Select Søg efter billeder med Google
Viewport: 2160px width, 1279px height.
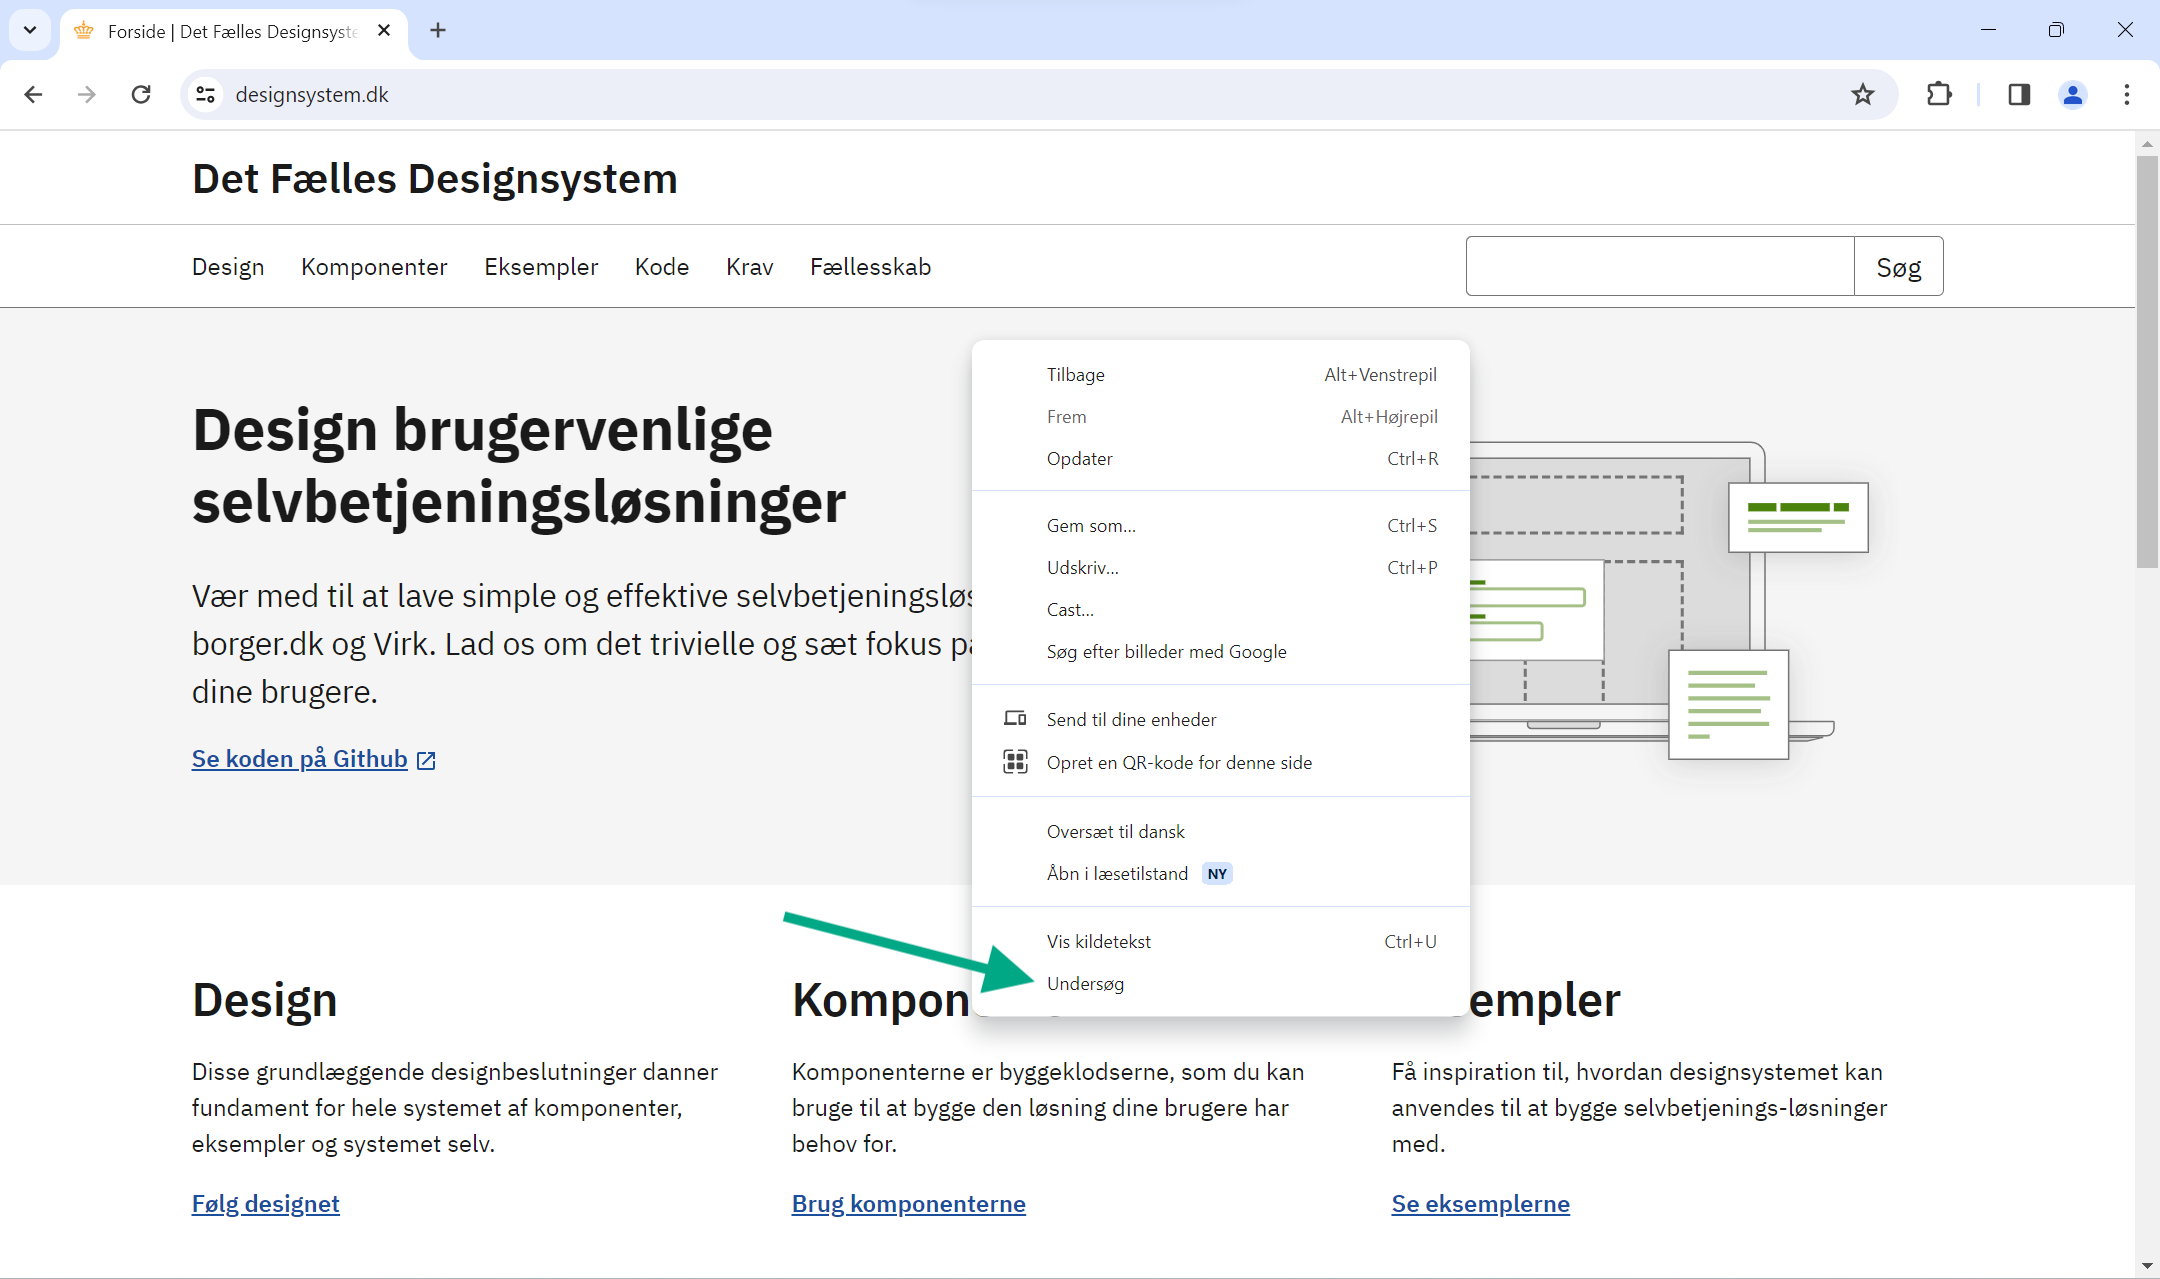(1220, 652)
